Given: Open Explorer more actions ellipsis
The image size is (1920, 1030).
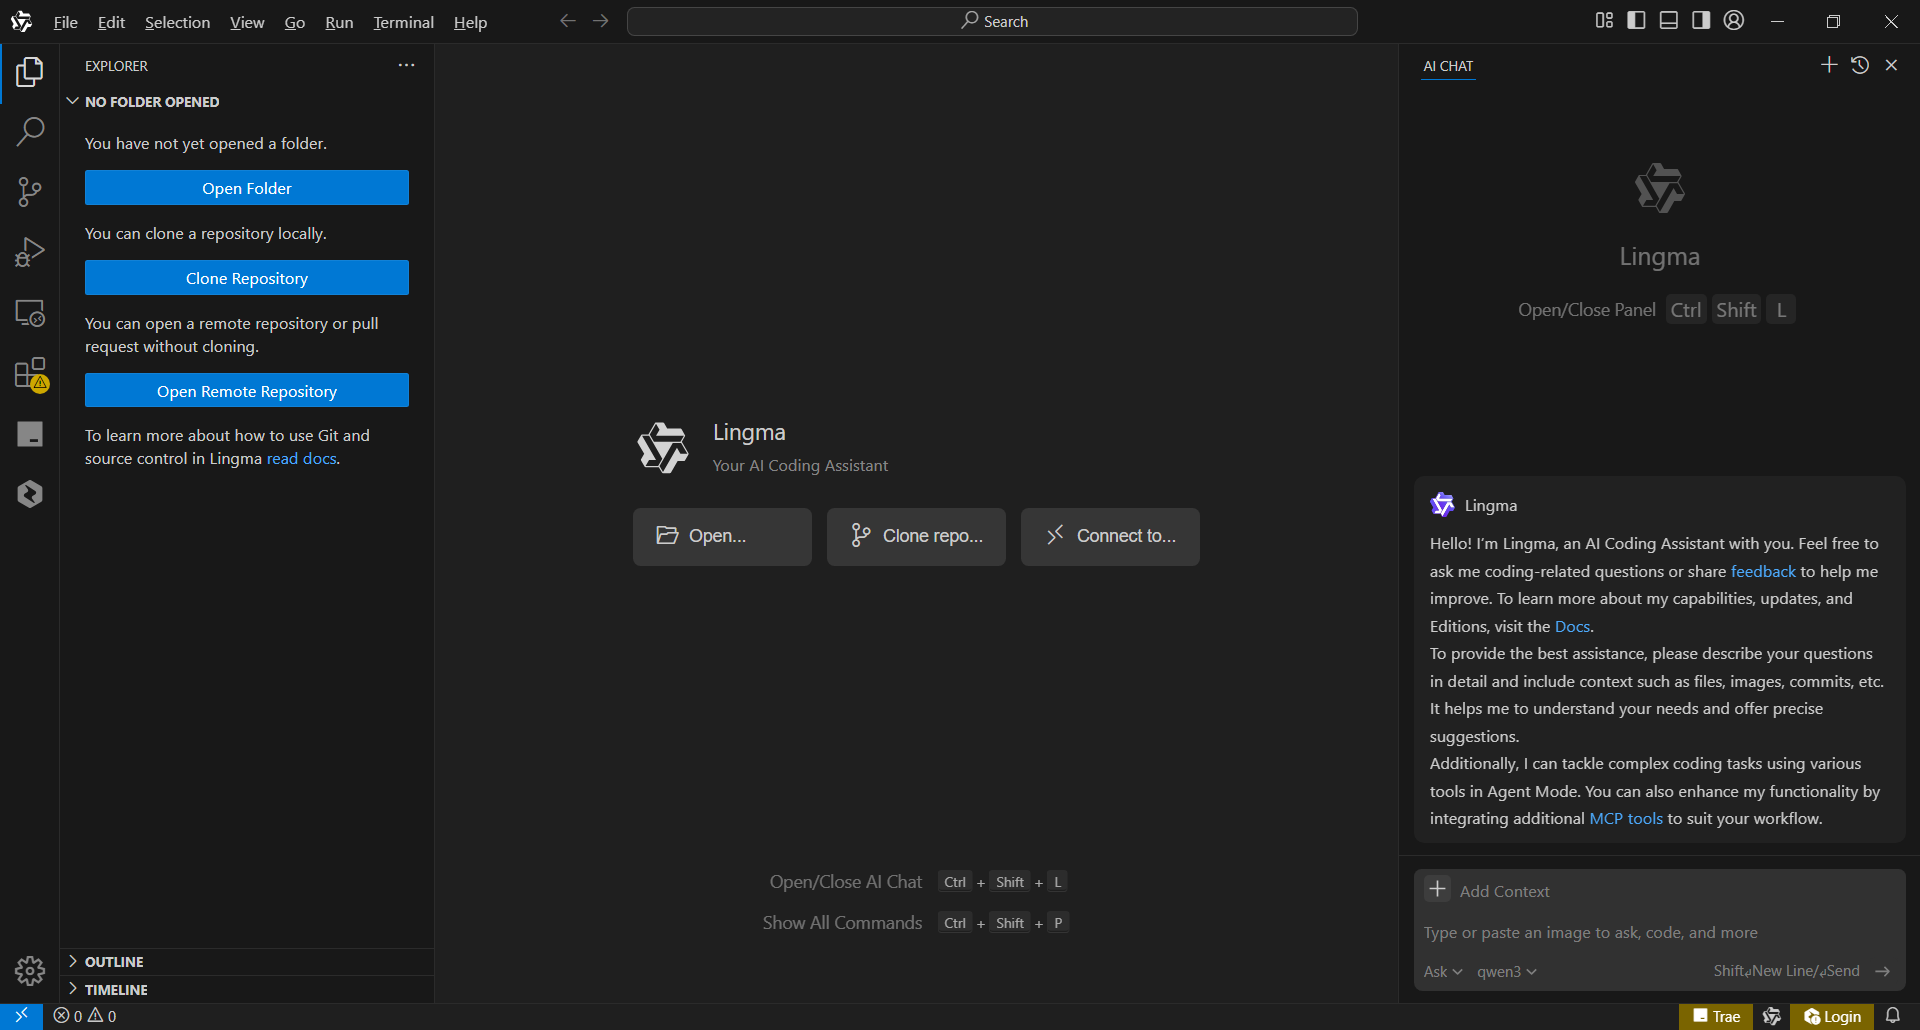Looking at the screenshot, I should pos(406,65).
